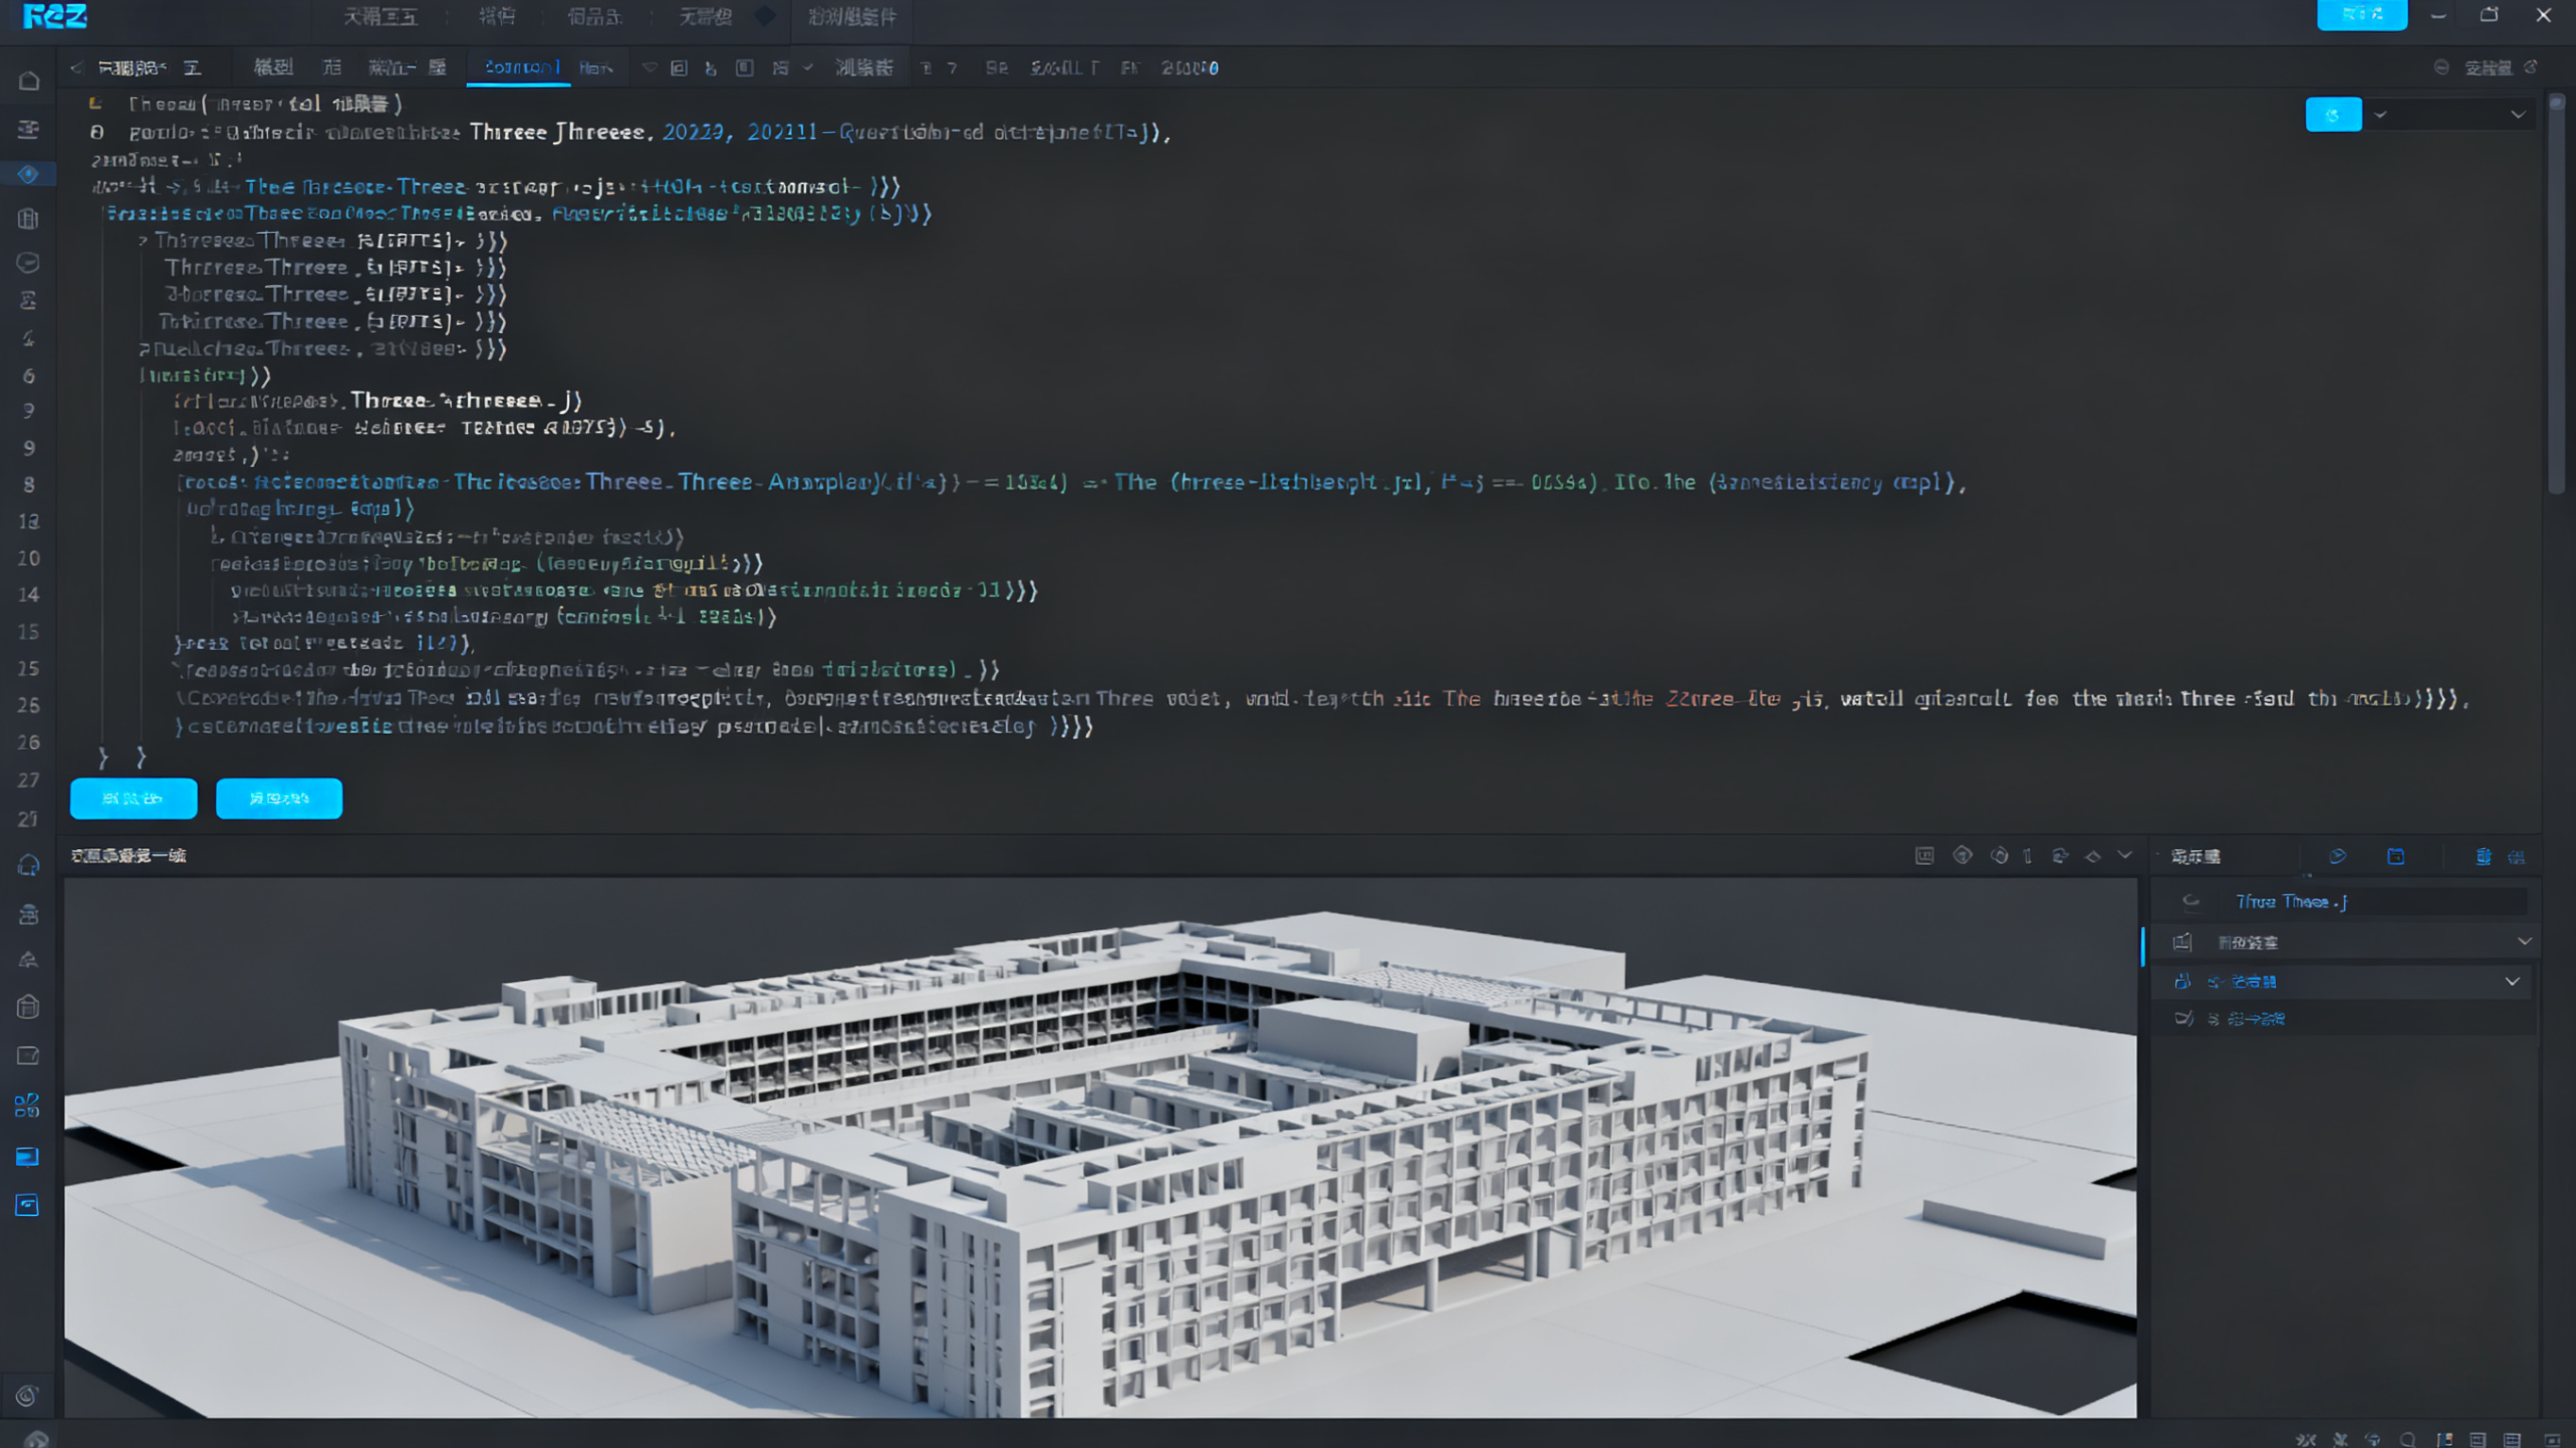Open the clipboard icon in the left sidebar
The width and height of the screenshot is (2576, 1448).
[x=28, y=1007]
